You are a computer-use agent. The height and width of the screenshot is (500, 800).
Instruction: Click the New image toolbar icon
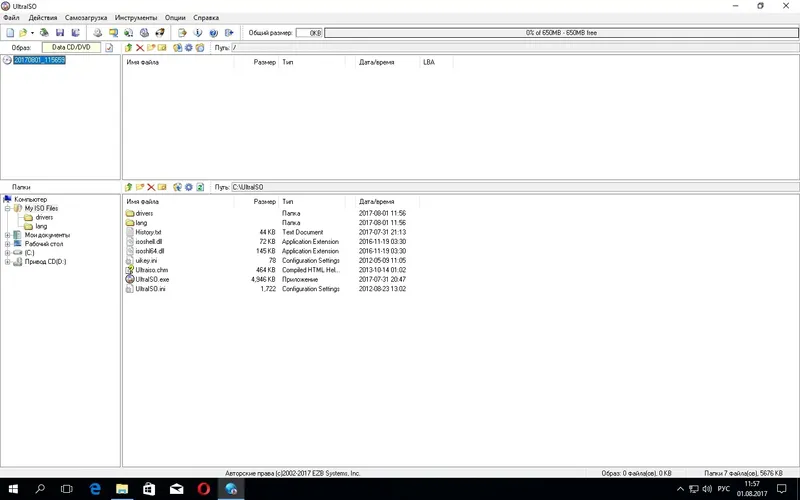point(10,33)
